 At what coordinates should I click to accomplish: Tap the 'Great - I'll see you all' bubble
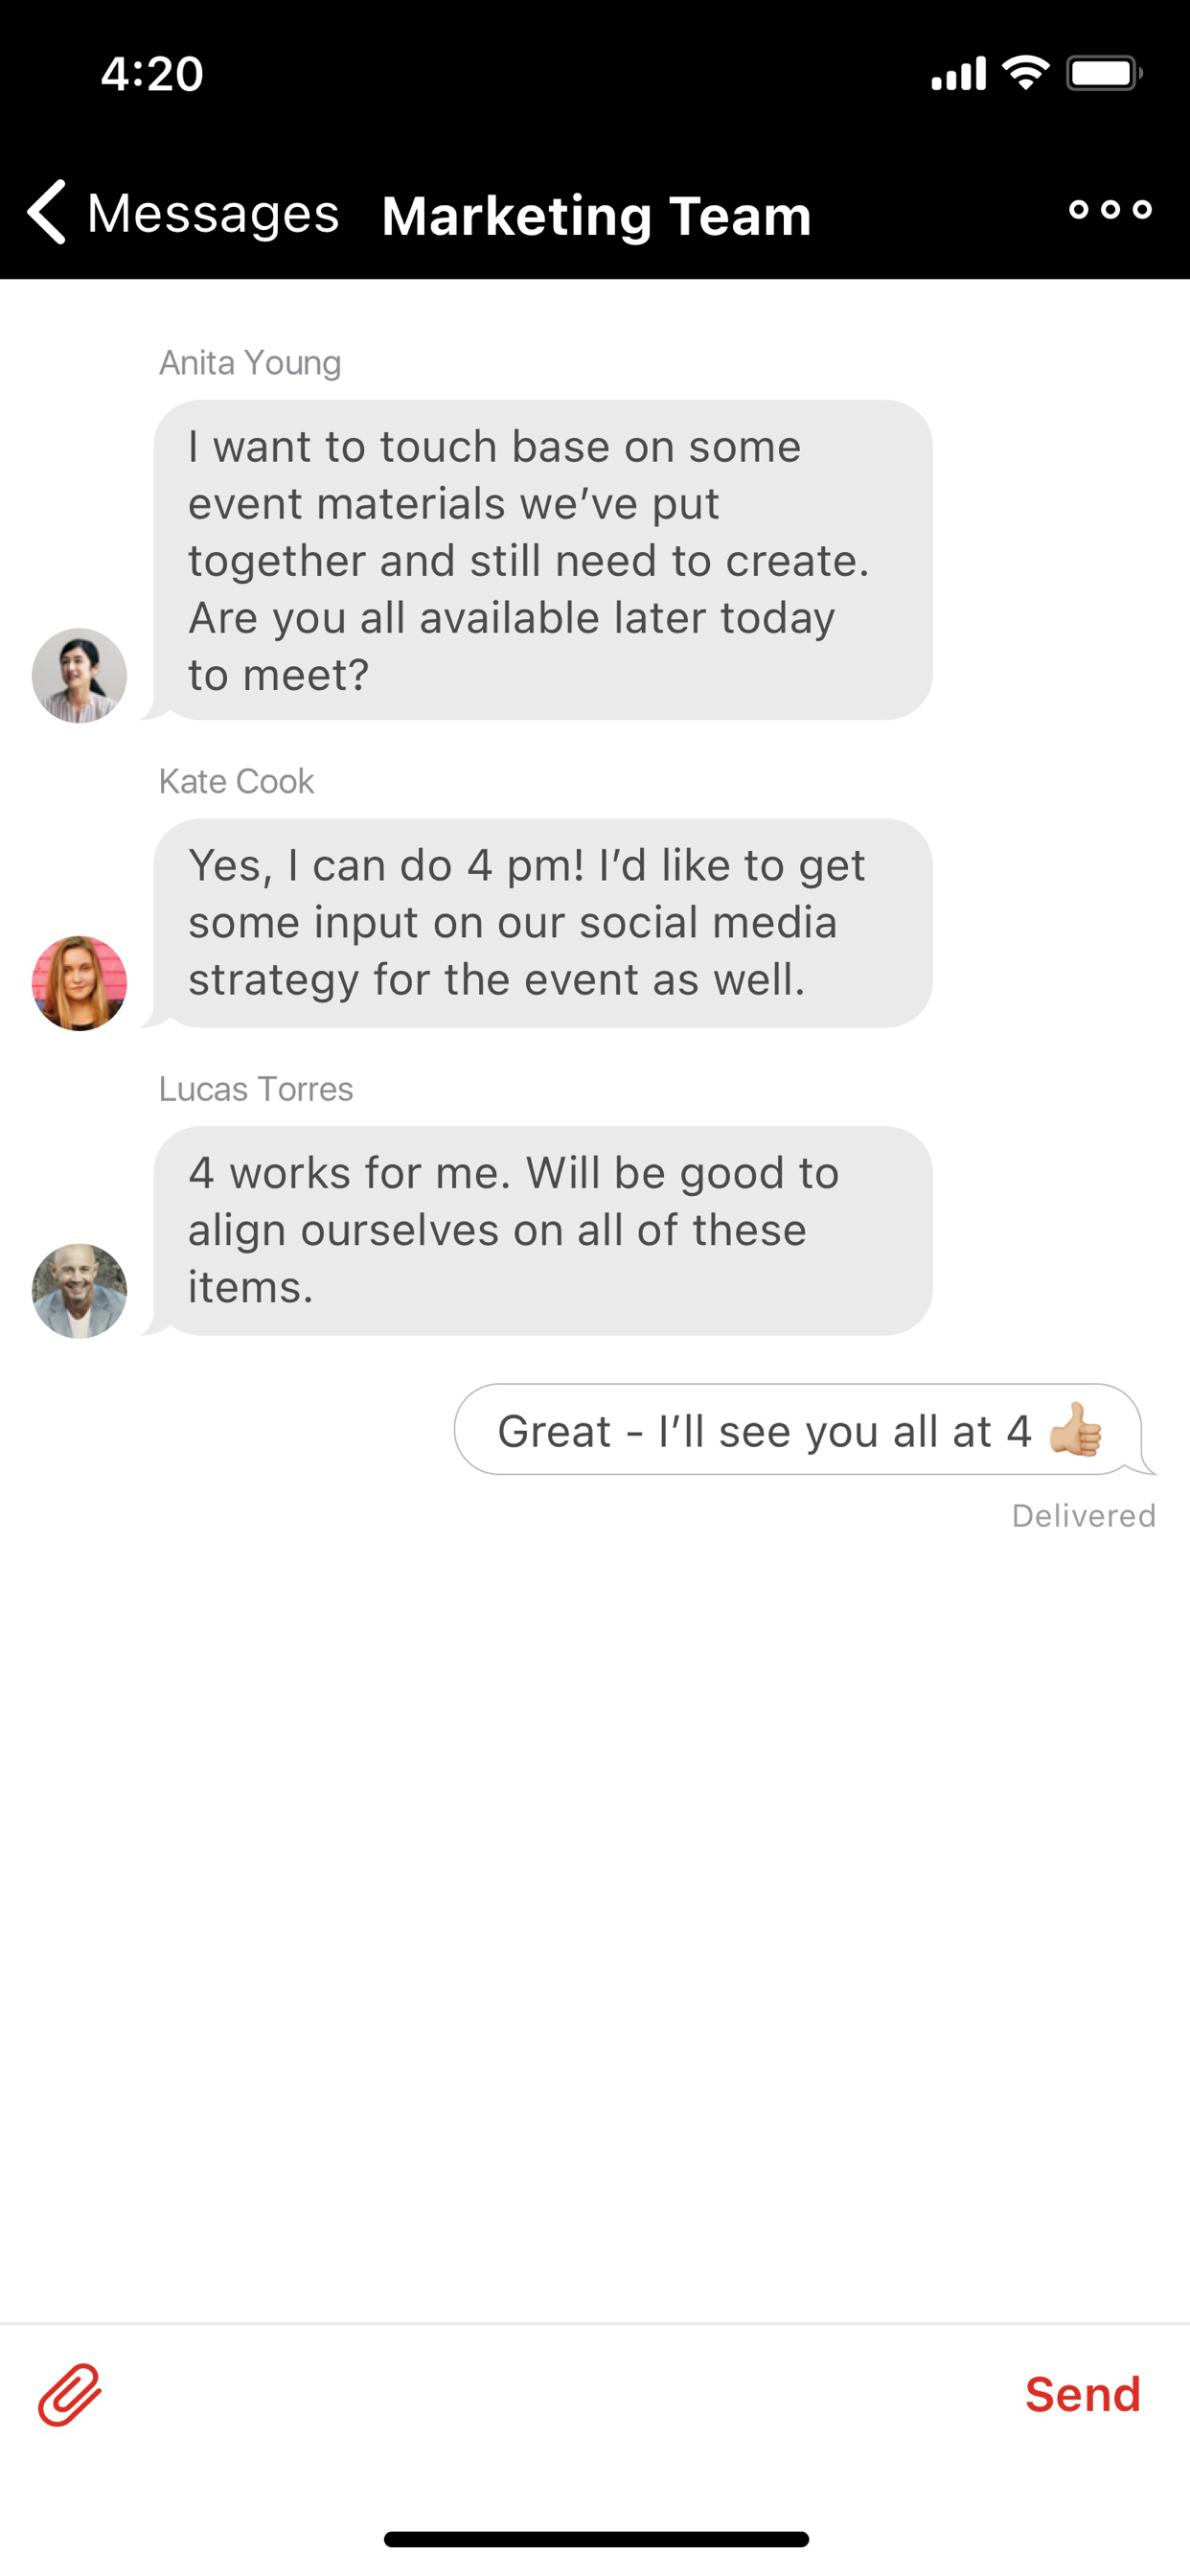799,1430
